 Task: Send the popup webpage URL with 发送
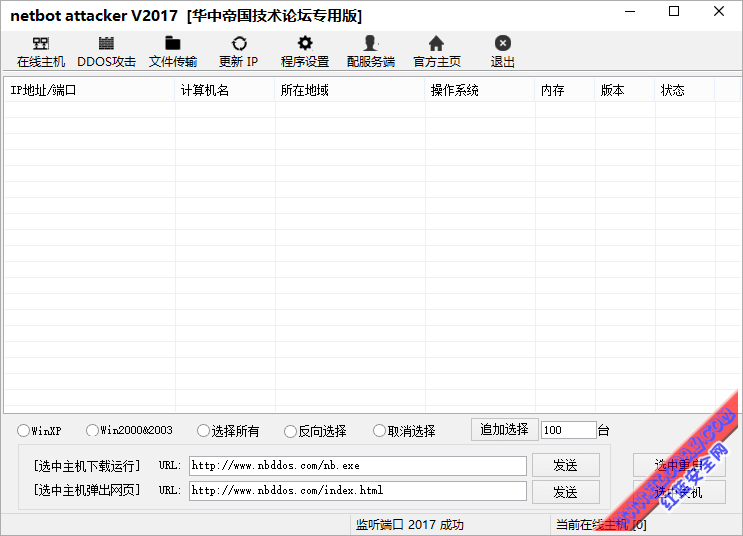[566, 492]
